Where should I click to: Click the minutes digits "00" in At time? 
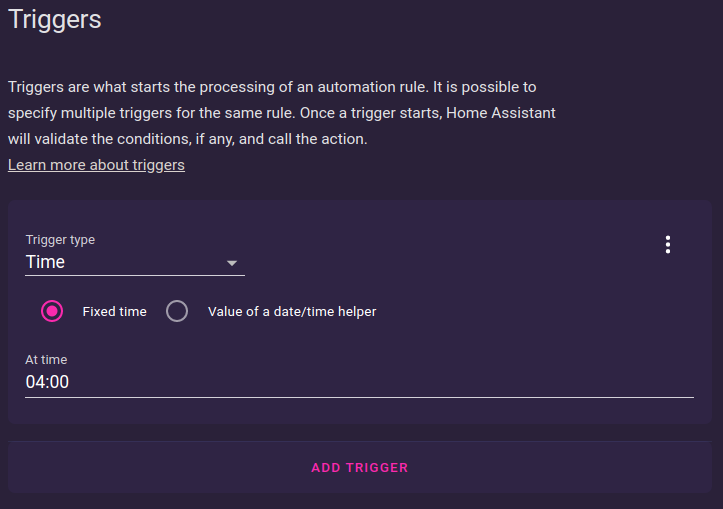pos(59,382)
